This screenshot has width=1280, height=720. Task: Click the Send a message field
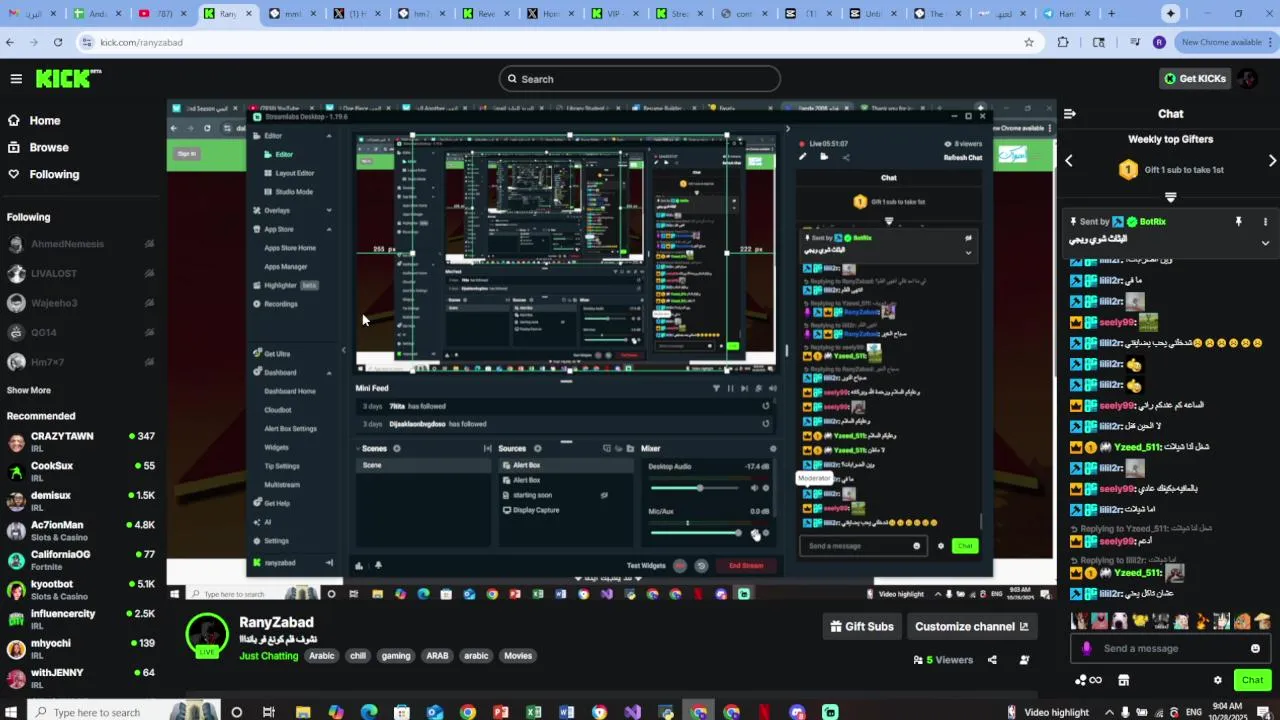pos(1170,648)
